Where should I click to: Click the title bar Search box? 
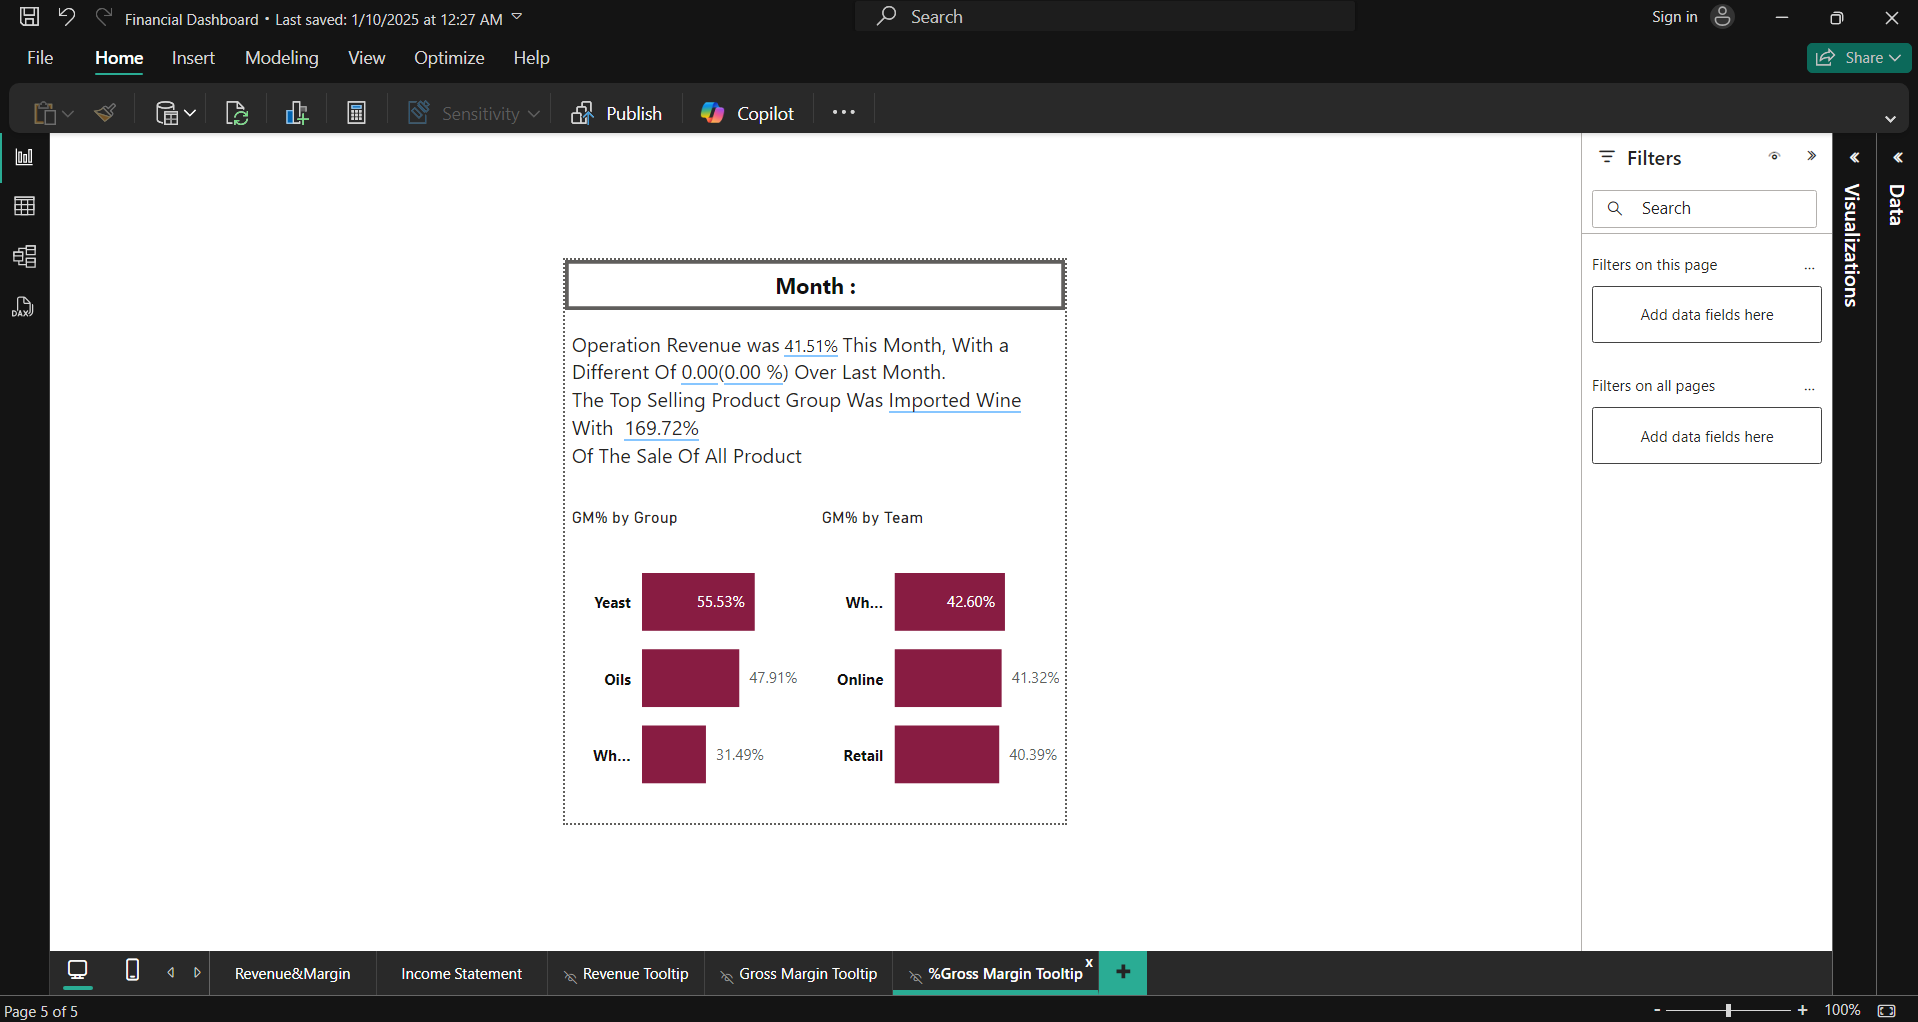pos(1105,17)
